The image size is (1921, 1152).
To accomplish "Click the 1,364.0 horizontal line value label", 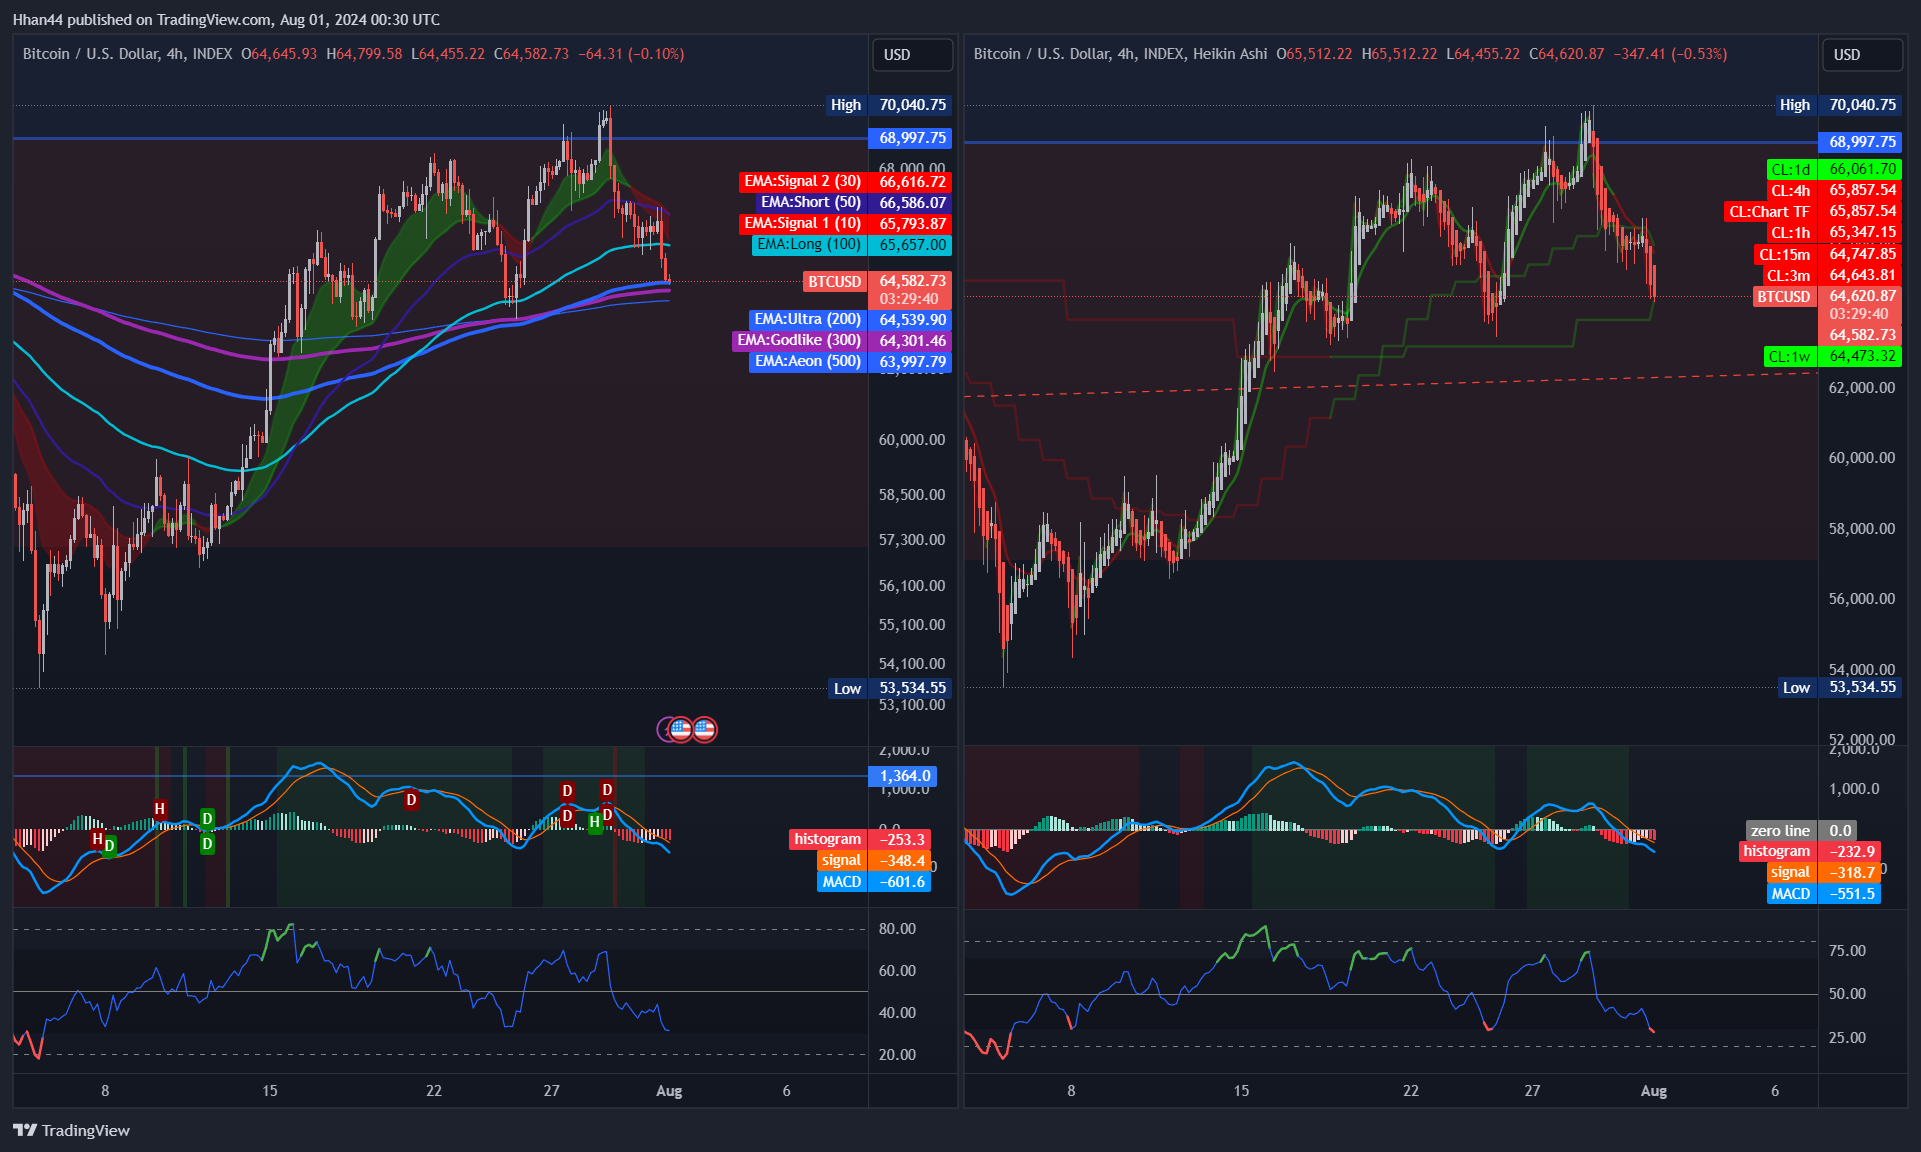I will 904,776.
